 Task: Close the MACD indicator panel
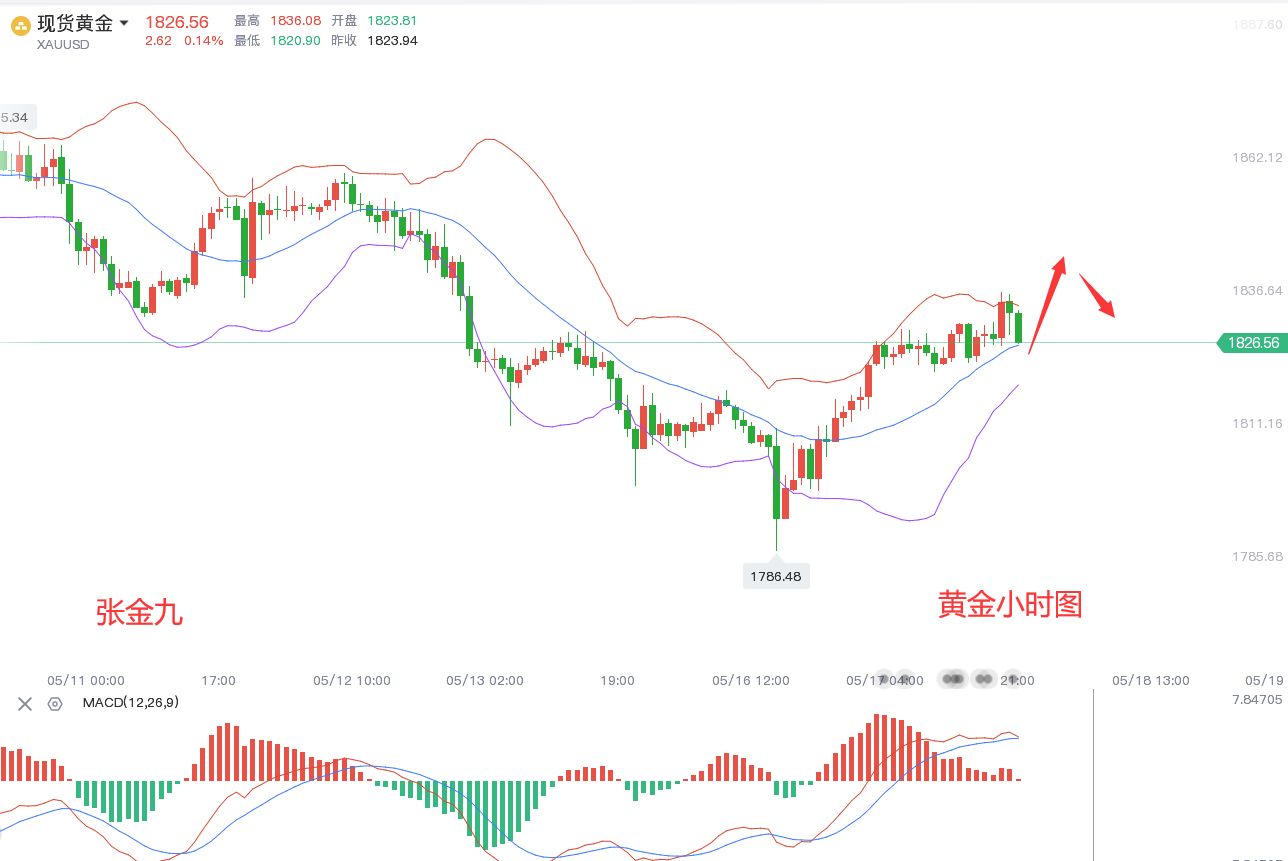pyautogui.click(x=25, y=704)
